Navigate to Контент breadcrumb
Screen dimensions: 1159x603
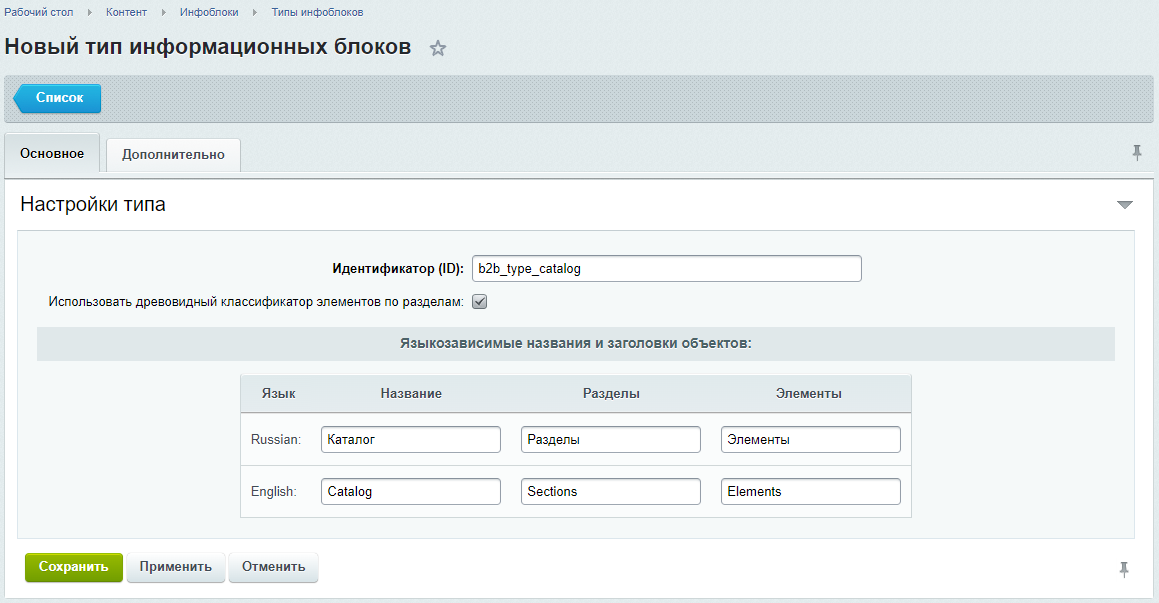pos(126,13)
